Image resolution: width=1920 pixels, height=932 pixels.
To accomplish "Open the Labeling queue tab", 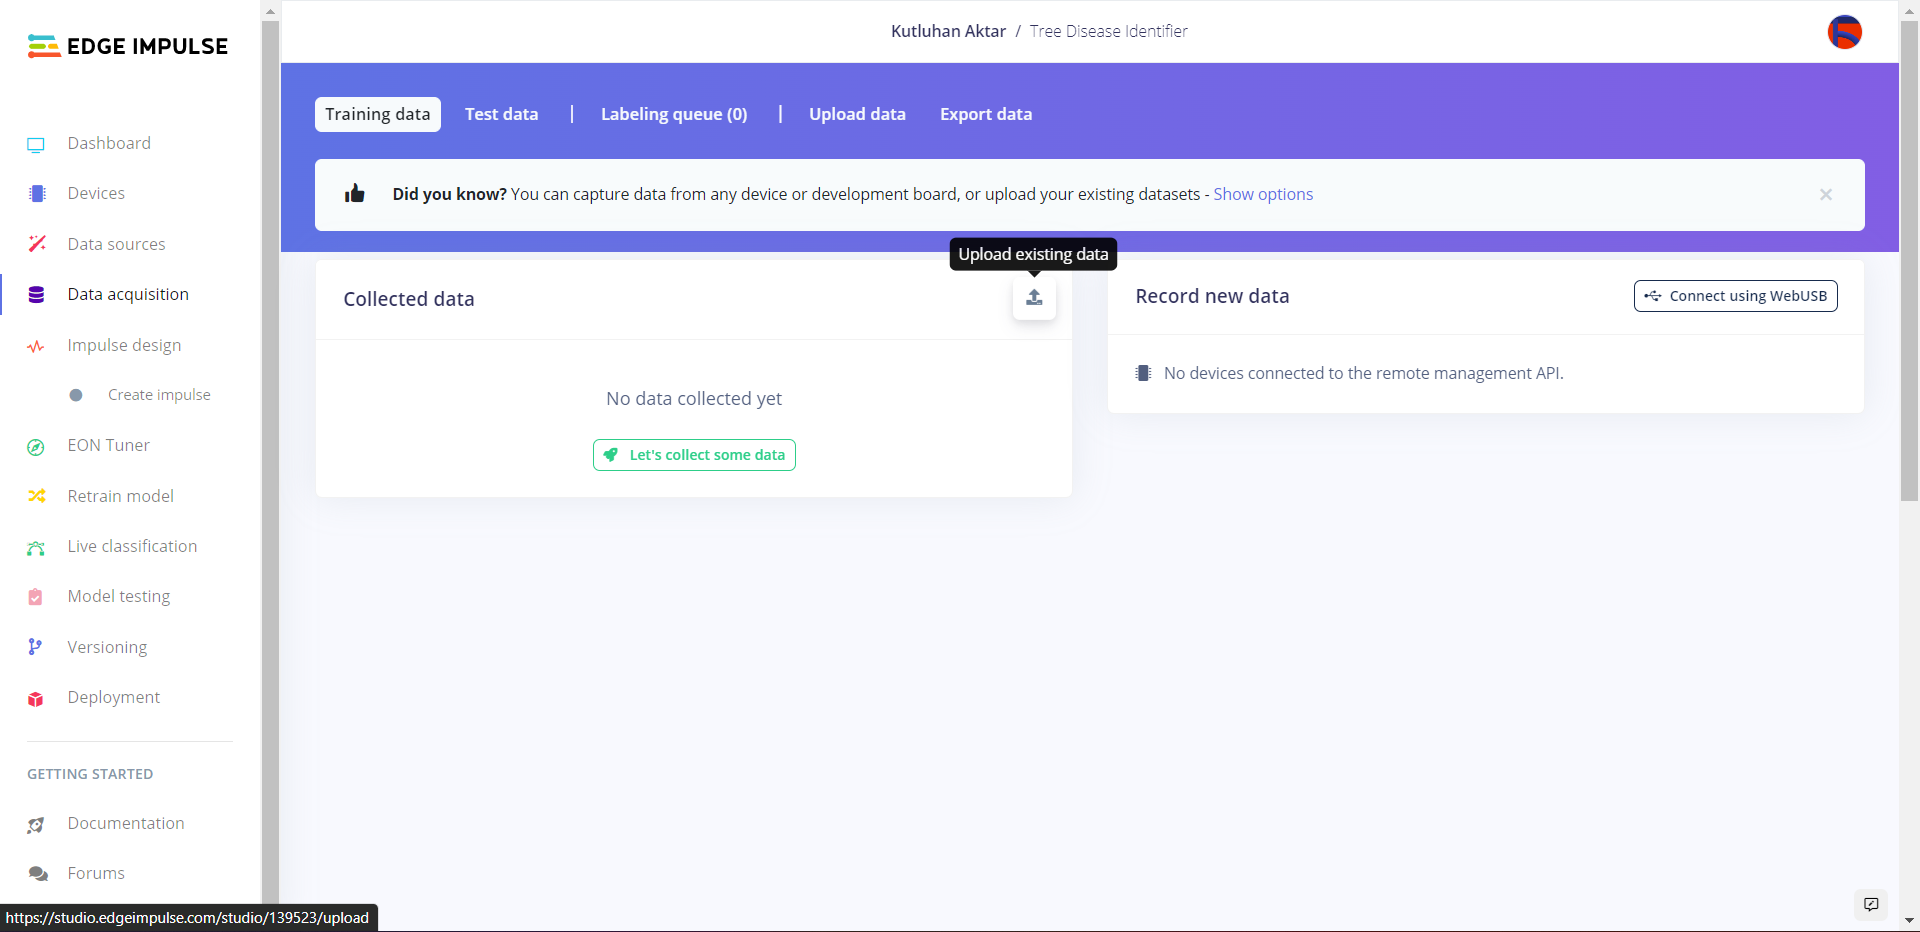I will click(x=673, y=114).
